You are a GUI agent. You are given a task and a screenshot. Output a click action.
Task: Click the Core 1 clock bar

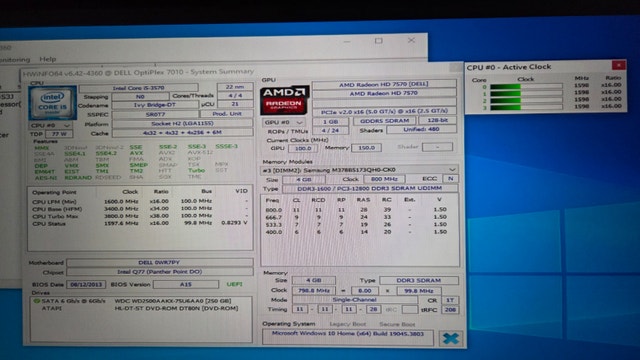click(x=526, y=93)
